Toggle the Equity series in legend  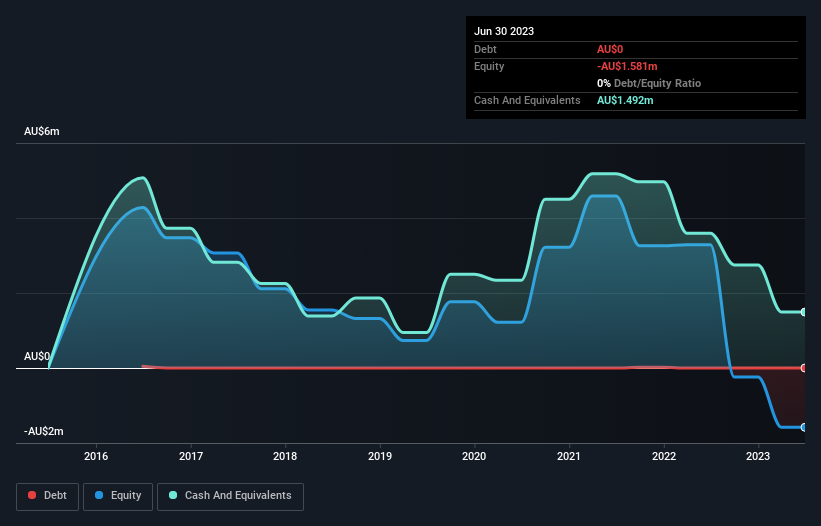pyautogui.click(x=118, y=496)
